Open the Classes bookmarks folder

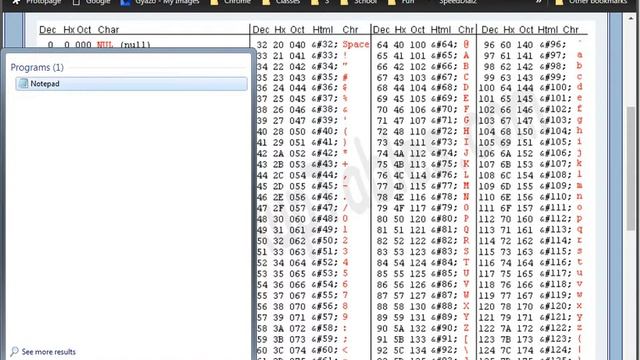[281, 2]
